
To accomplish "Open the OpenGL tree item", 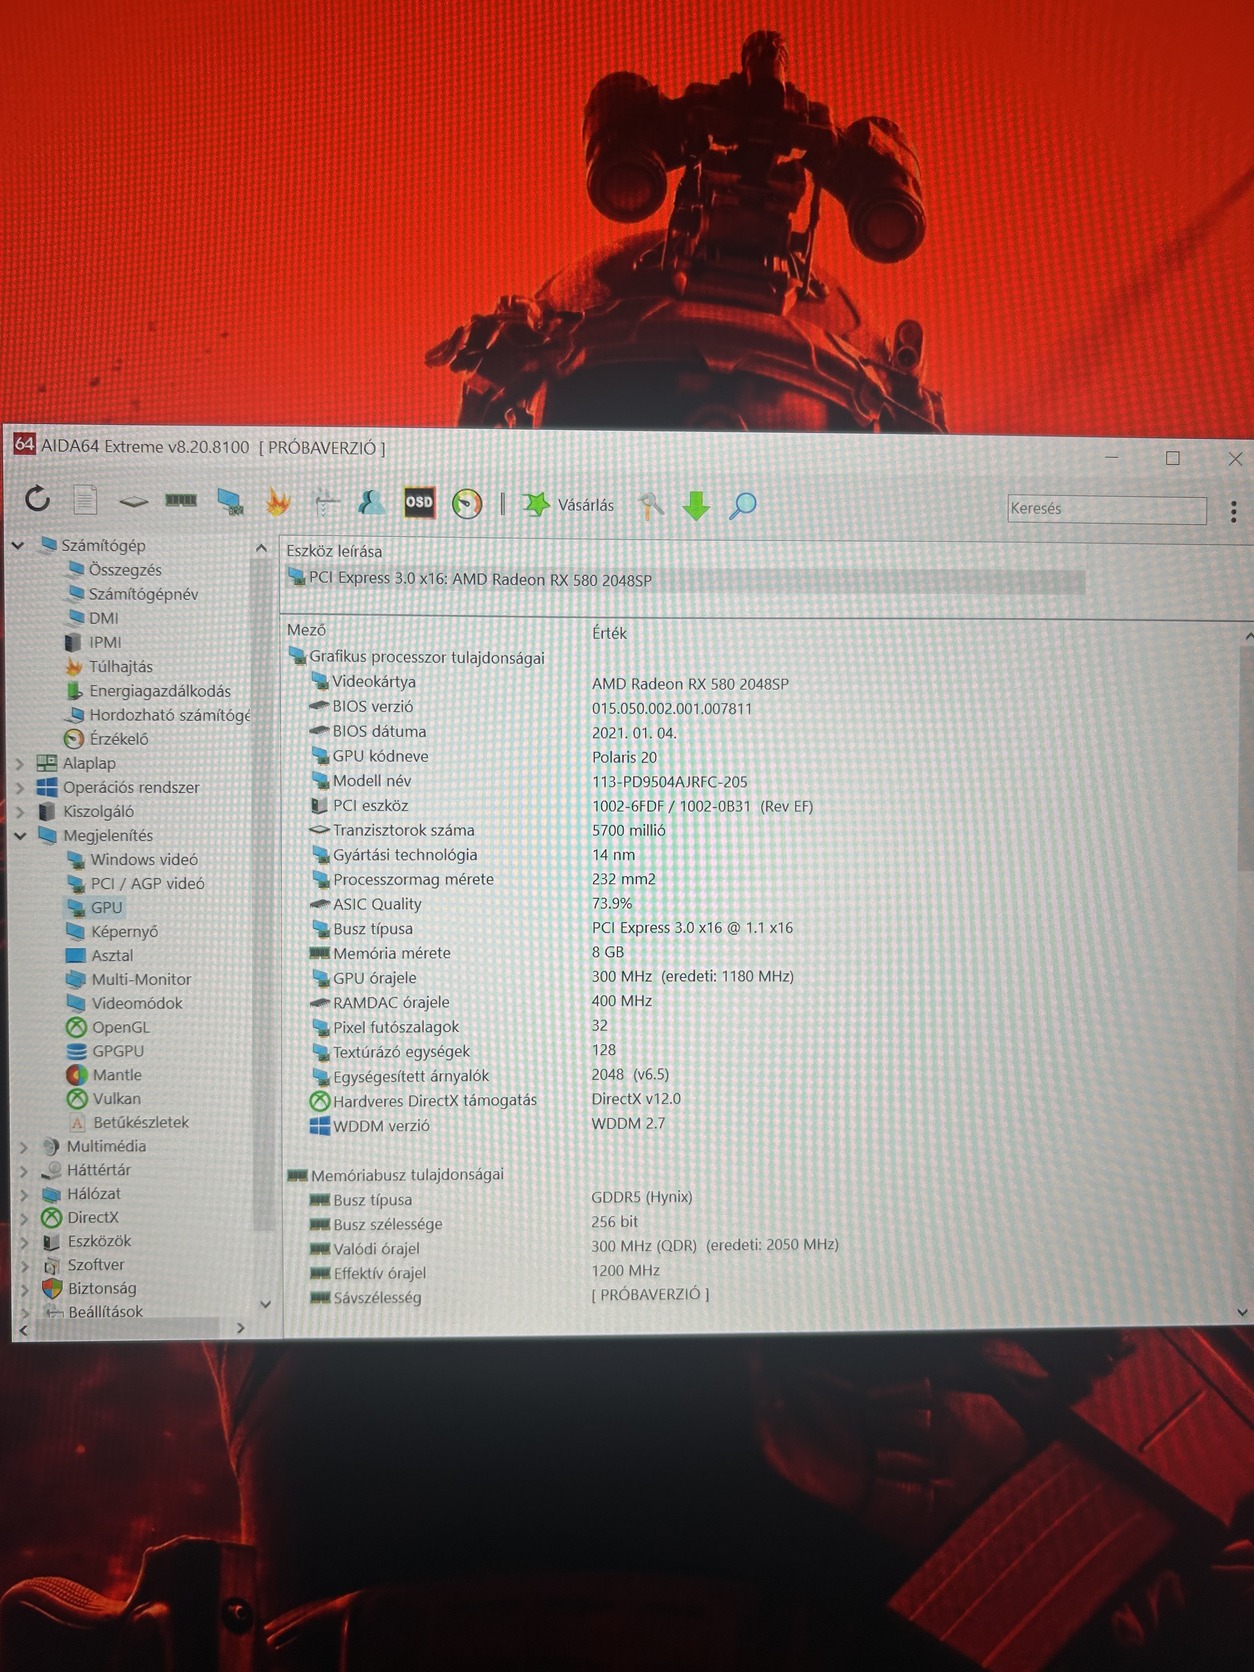I will click(120, 1027).
